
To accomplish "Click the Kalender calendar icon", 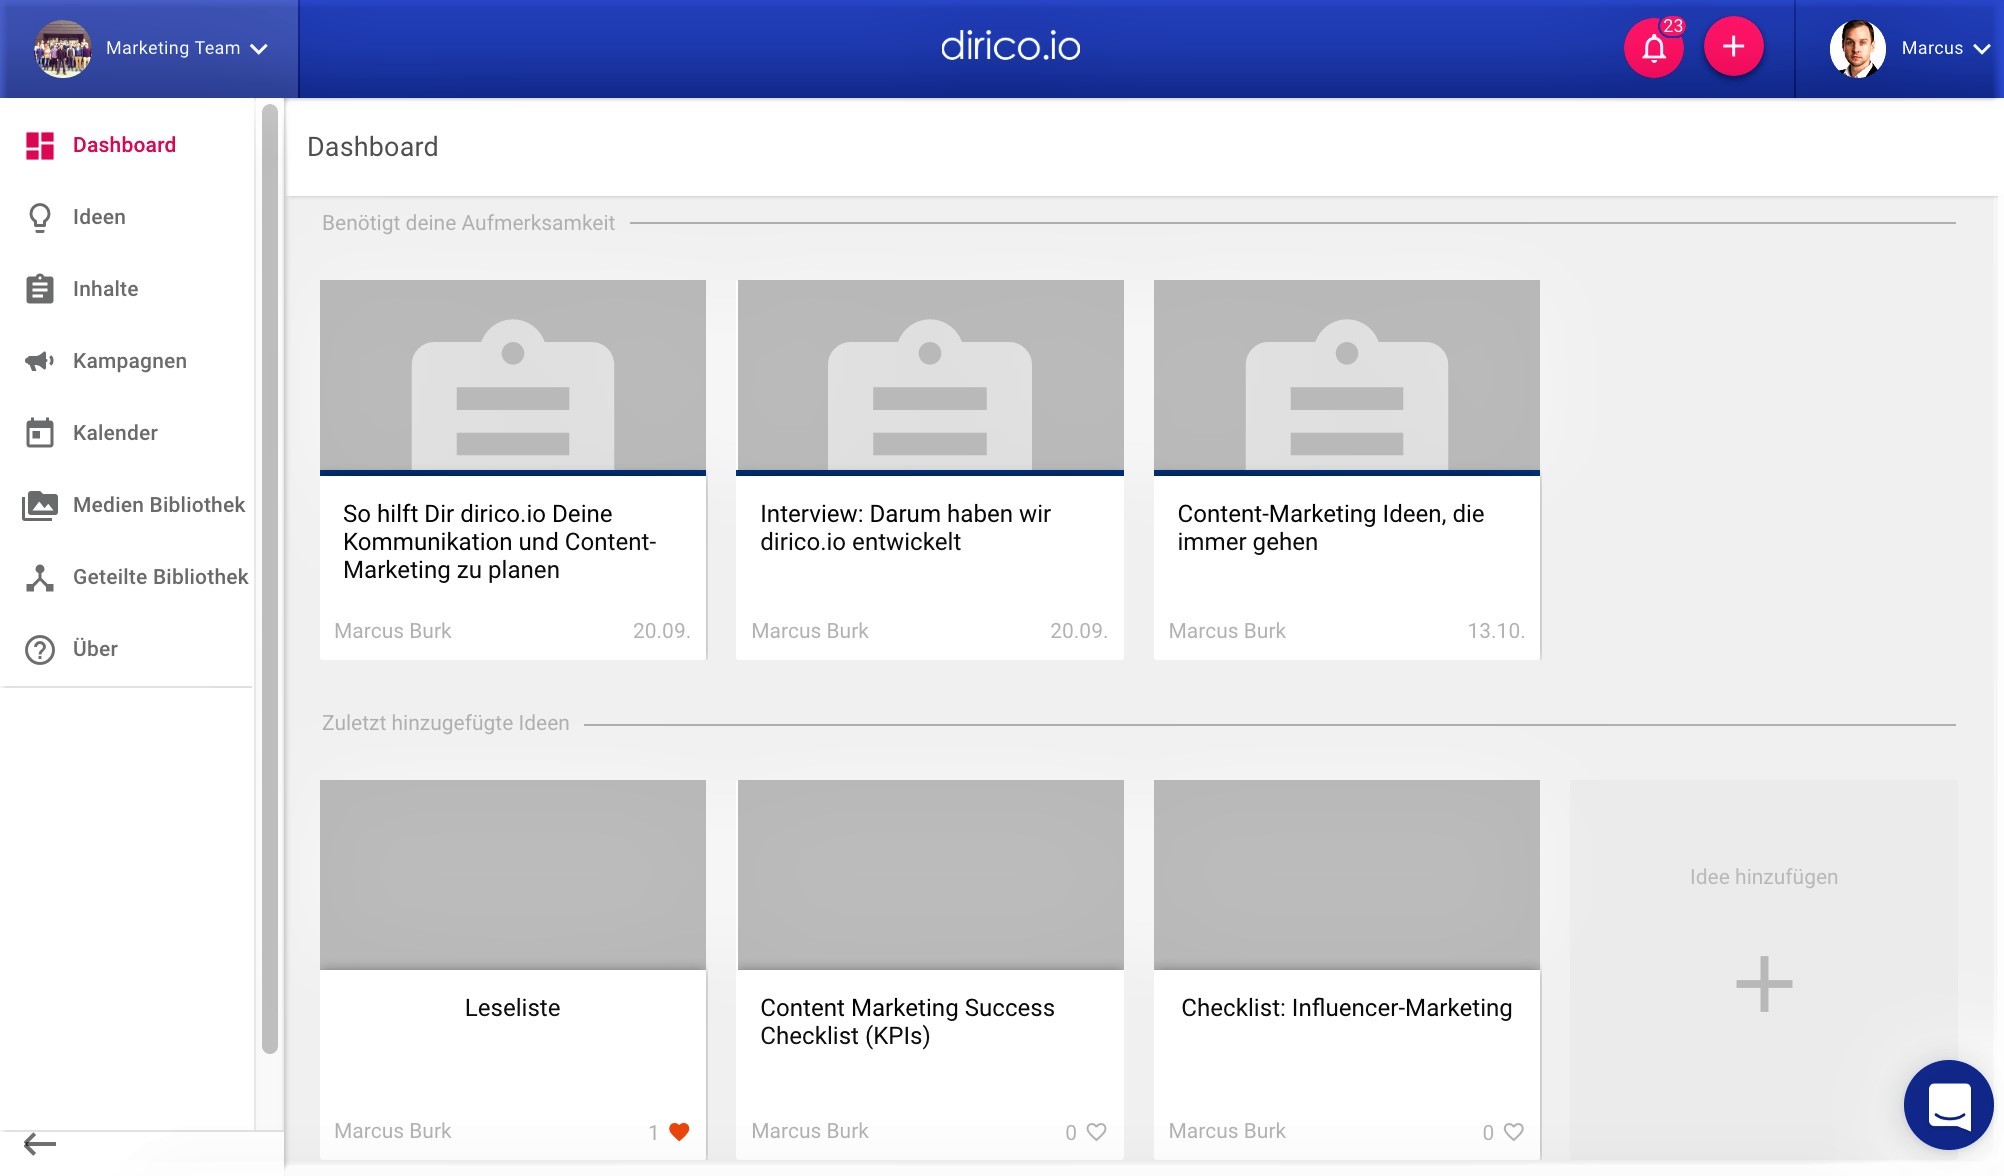I will [40, 433].
